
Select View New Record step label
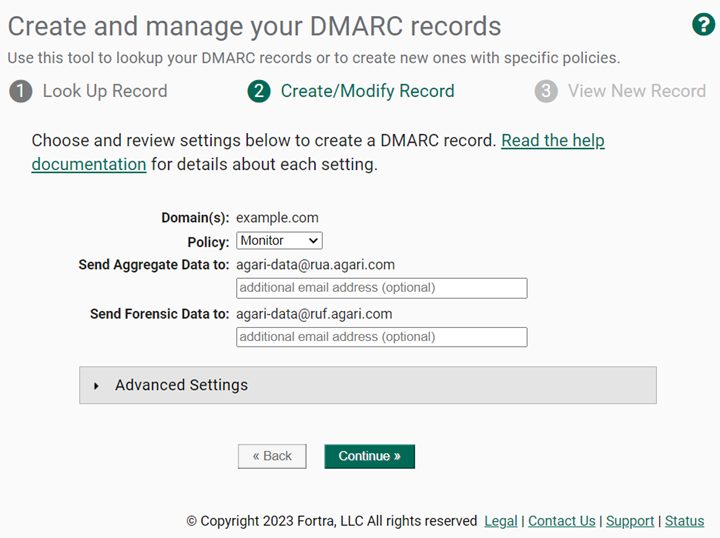click(x=637, y=91)
